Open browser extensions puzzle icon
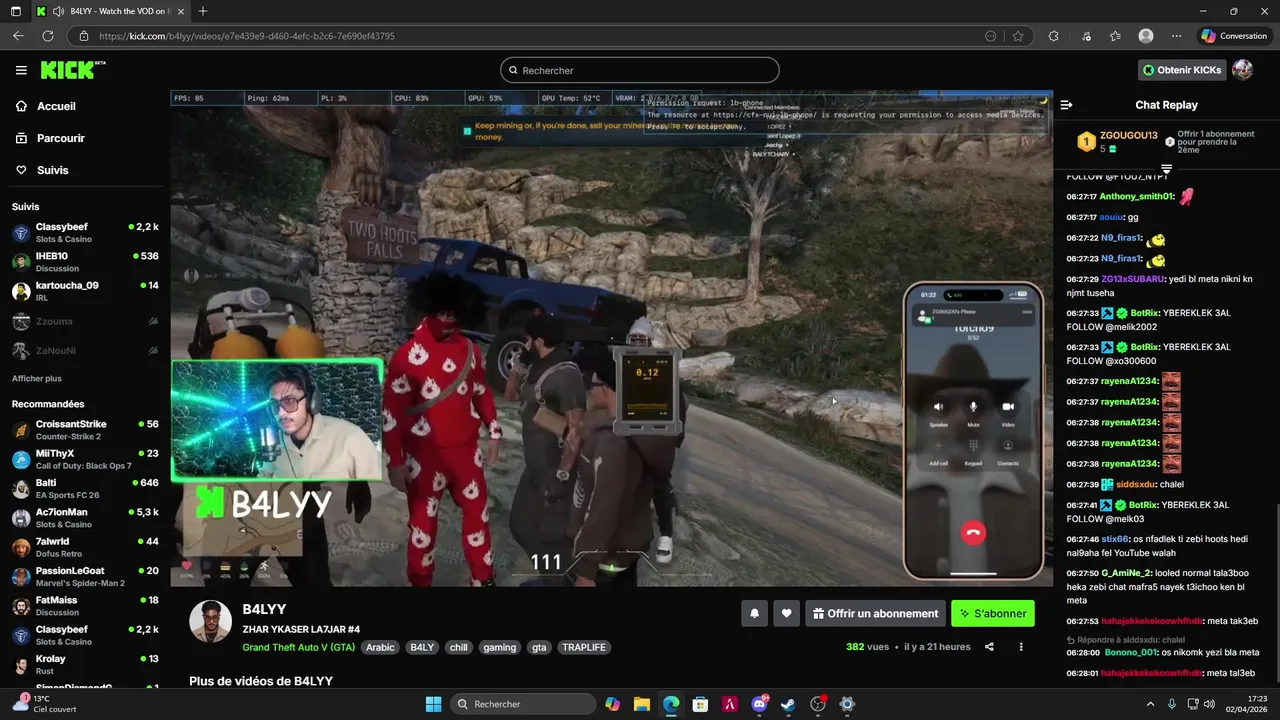 (x=1053, y=36)
